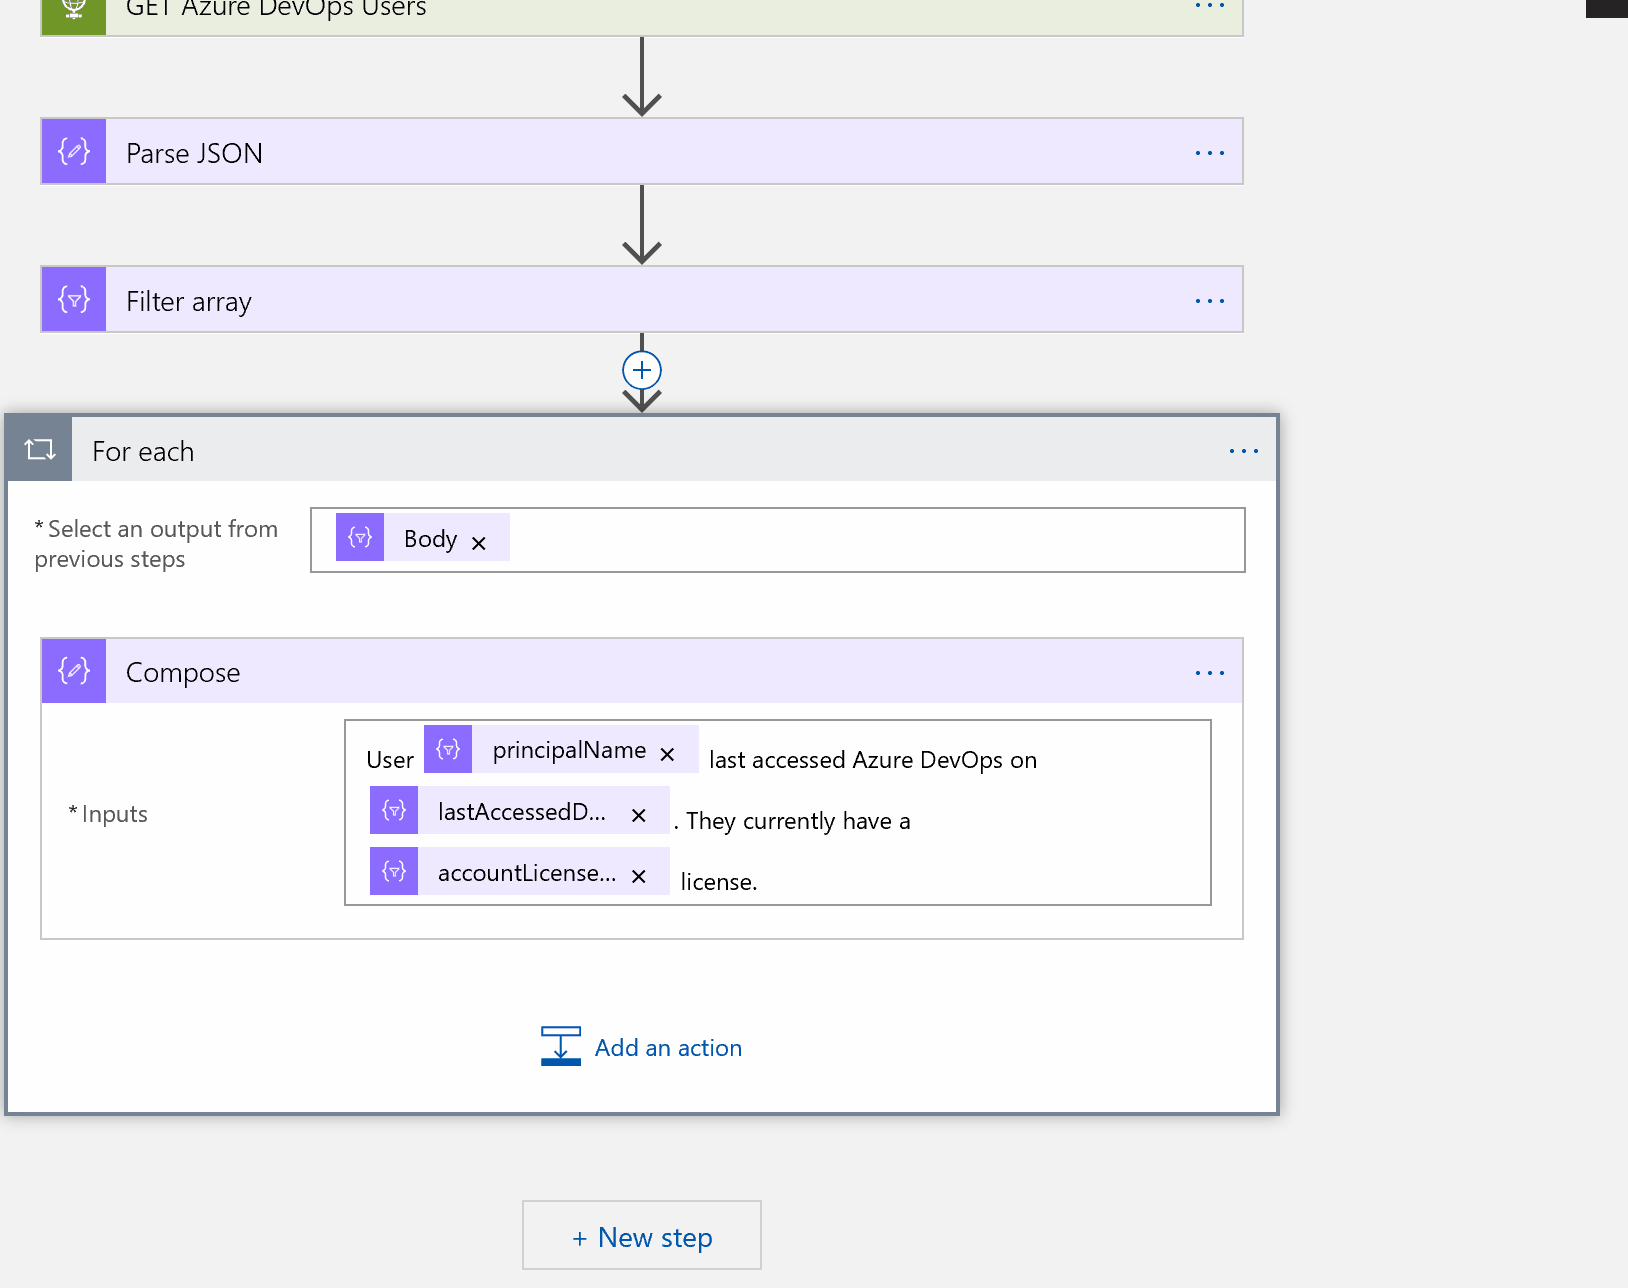Click 'Select an output from previous steps' label
Image resolution: width=1628 pixels, height=1288 pixels.
coord(156,543)
